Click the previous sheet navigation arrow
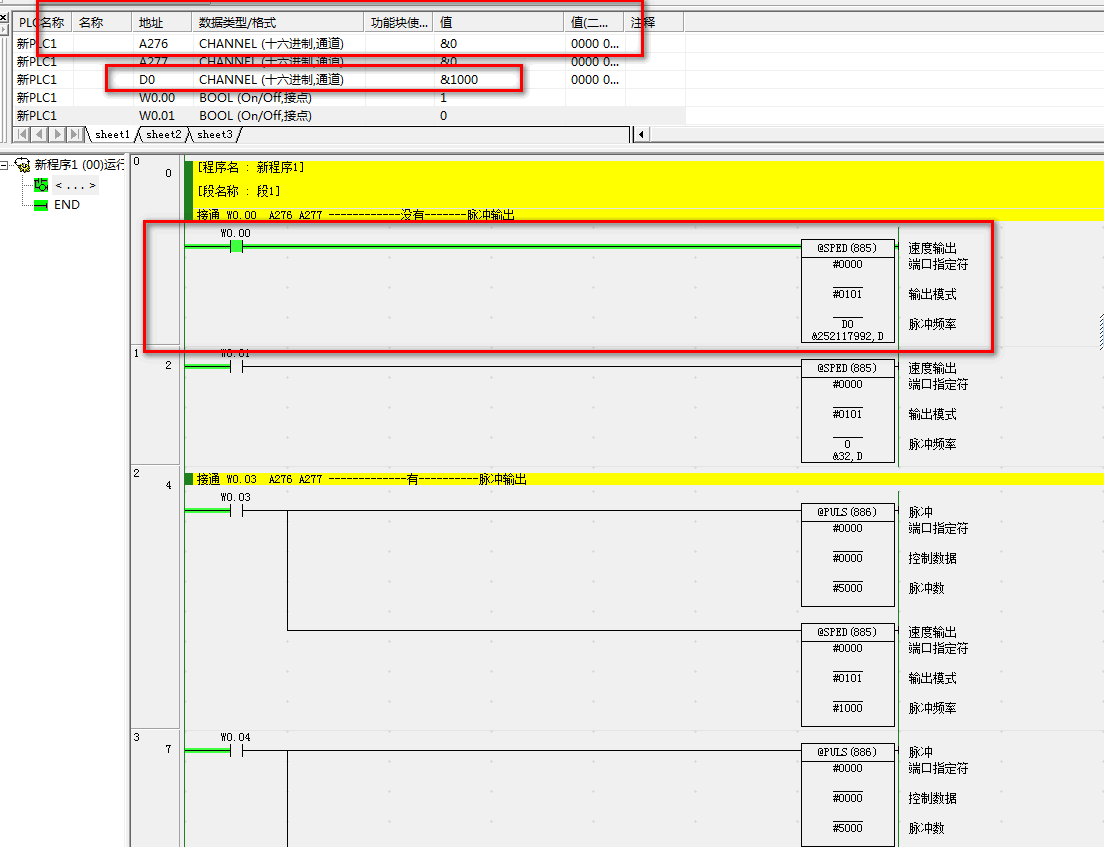Viewport: 1104px width, 847px height. coord(41,134)
